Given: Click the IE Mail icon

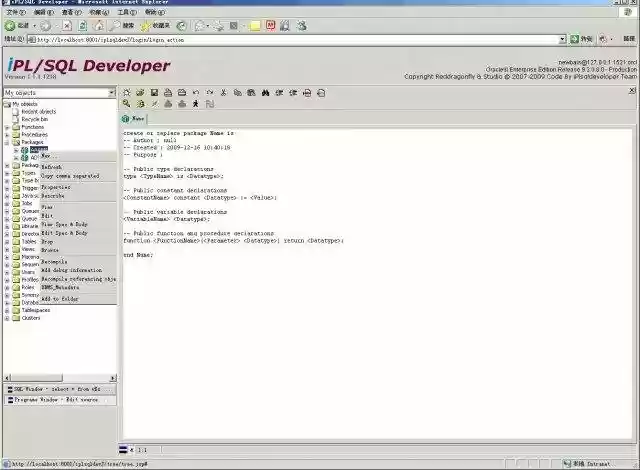Looking at the screenshot, I should pos(200,26).
